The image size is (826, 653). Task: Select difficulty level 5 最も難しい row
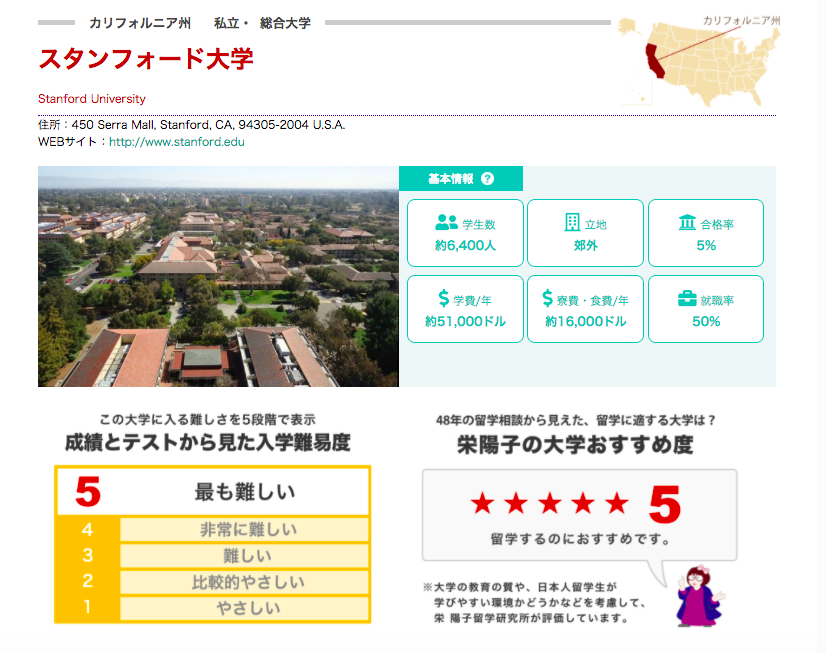point(213,492)
